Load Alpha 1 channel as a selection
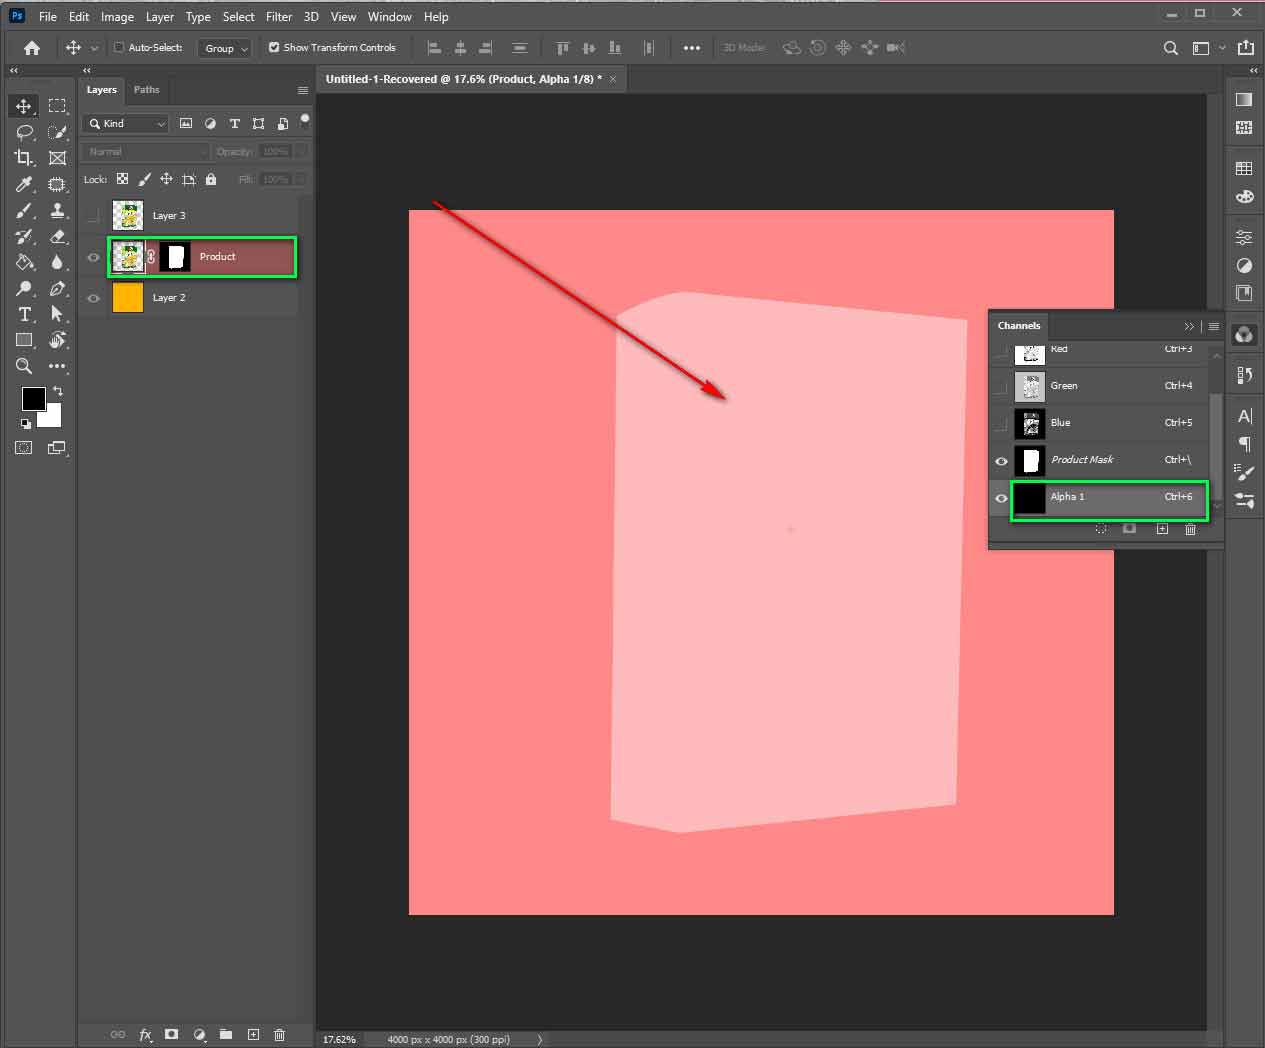The height and width of the screenshot is (1048, 1265). tap(1101, 529)
